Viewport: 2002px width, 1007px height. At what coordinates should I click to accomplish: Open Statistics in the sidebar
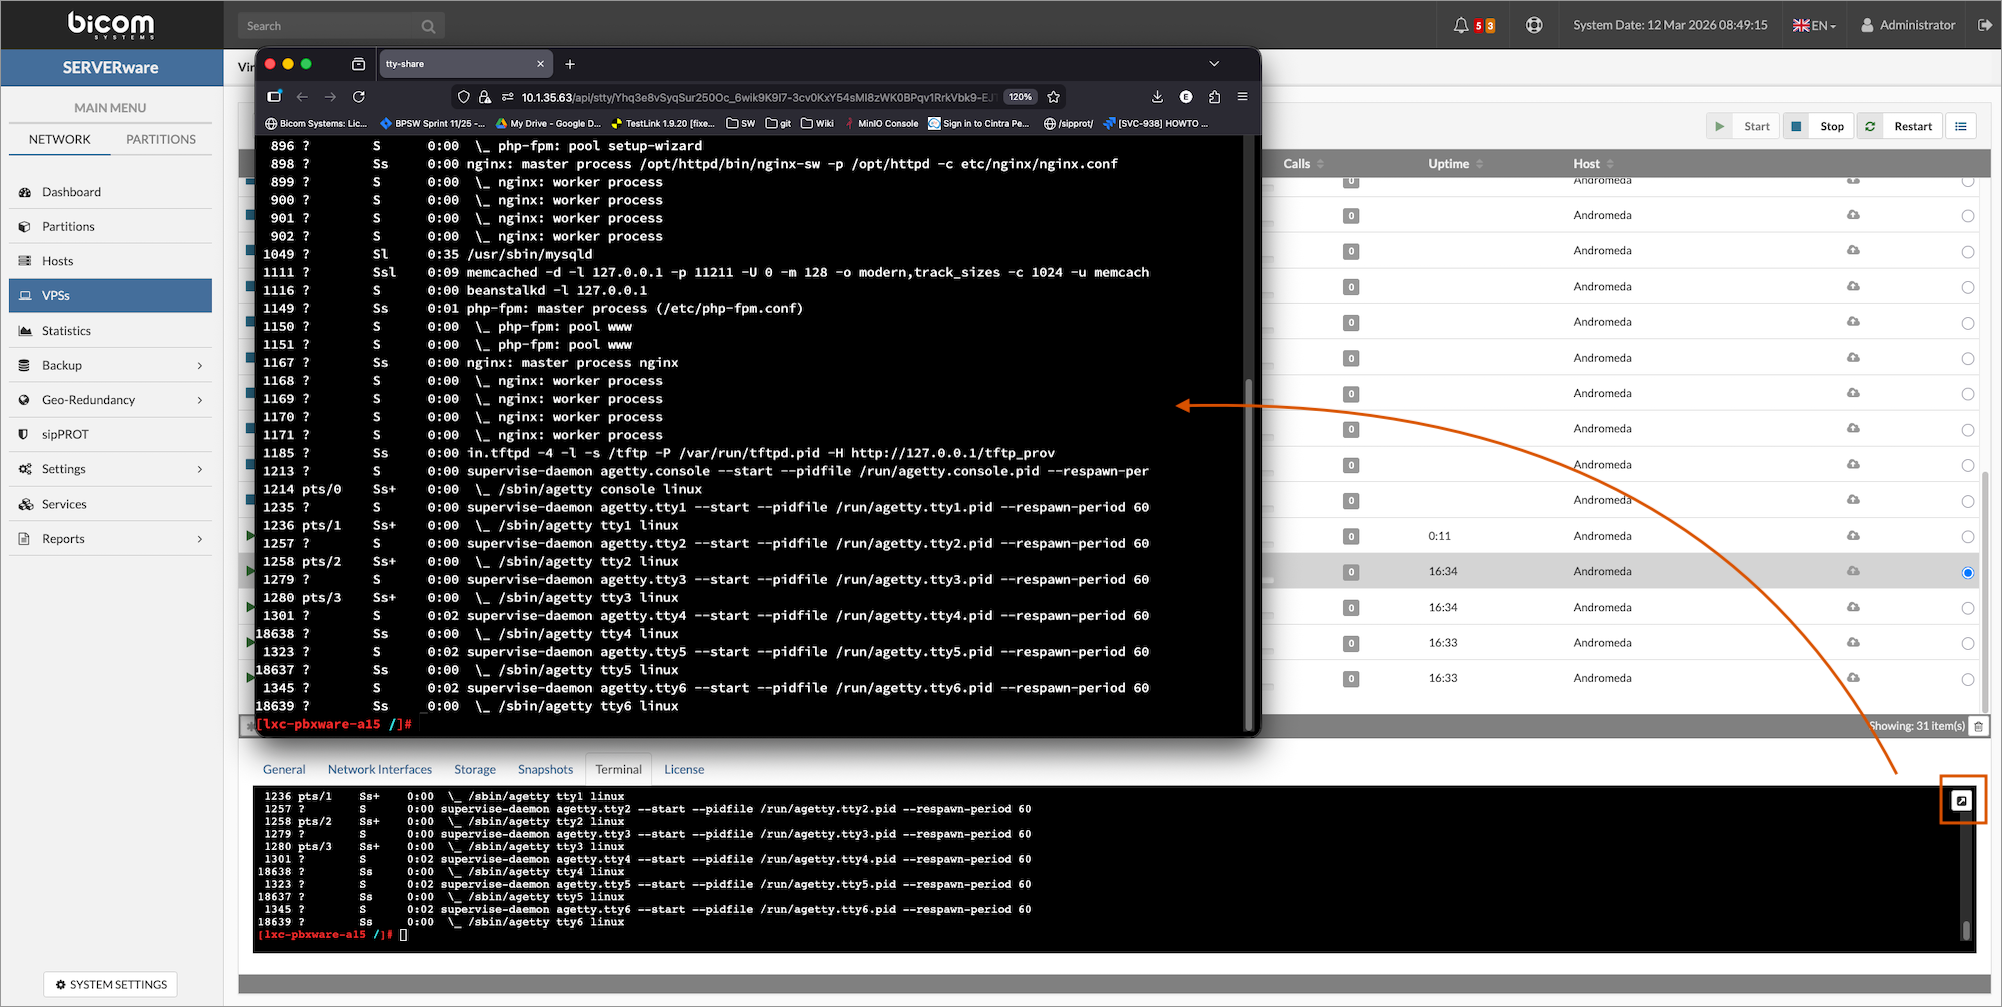pyautogui.click(x=111, y=331)
